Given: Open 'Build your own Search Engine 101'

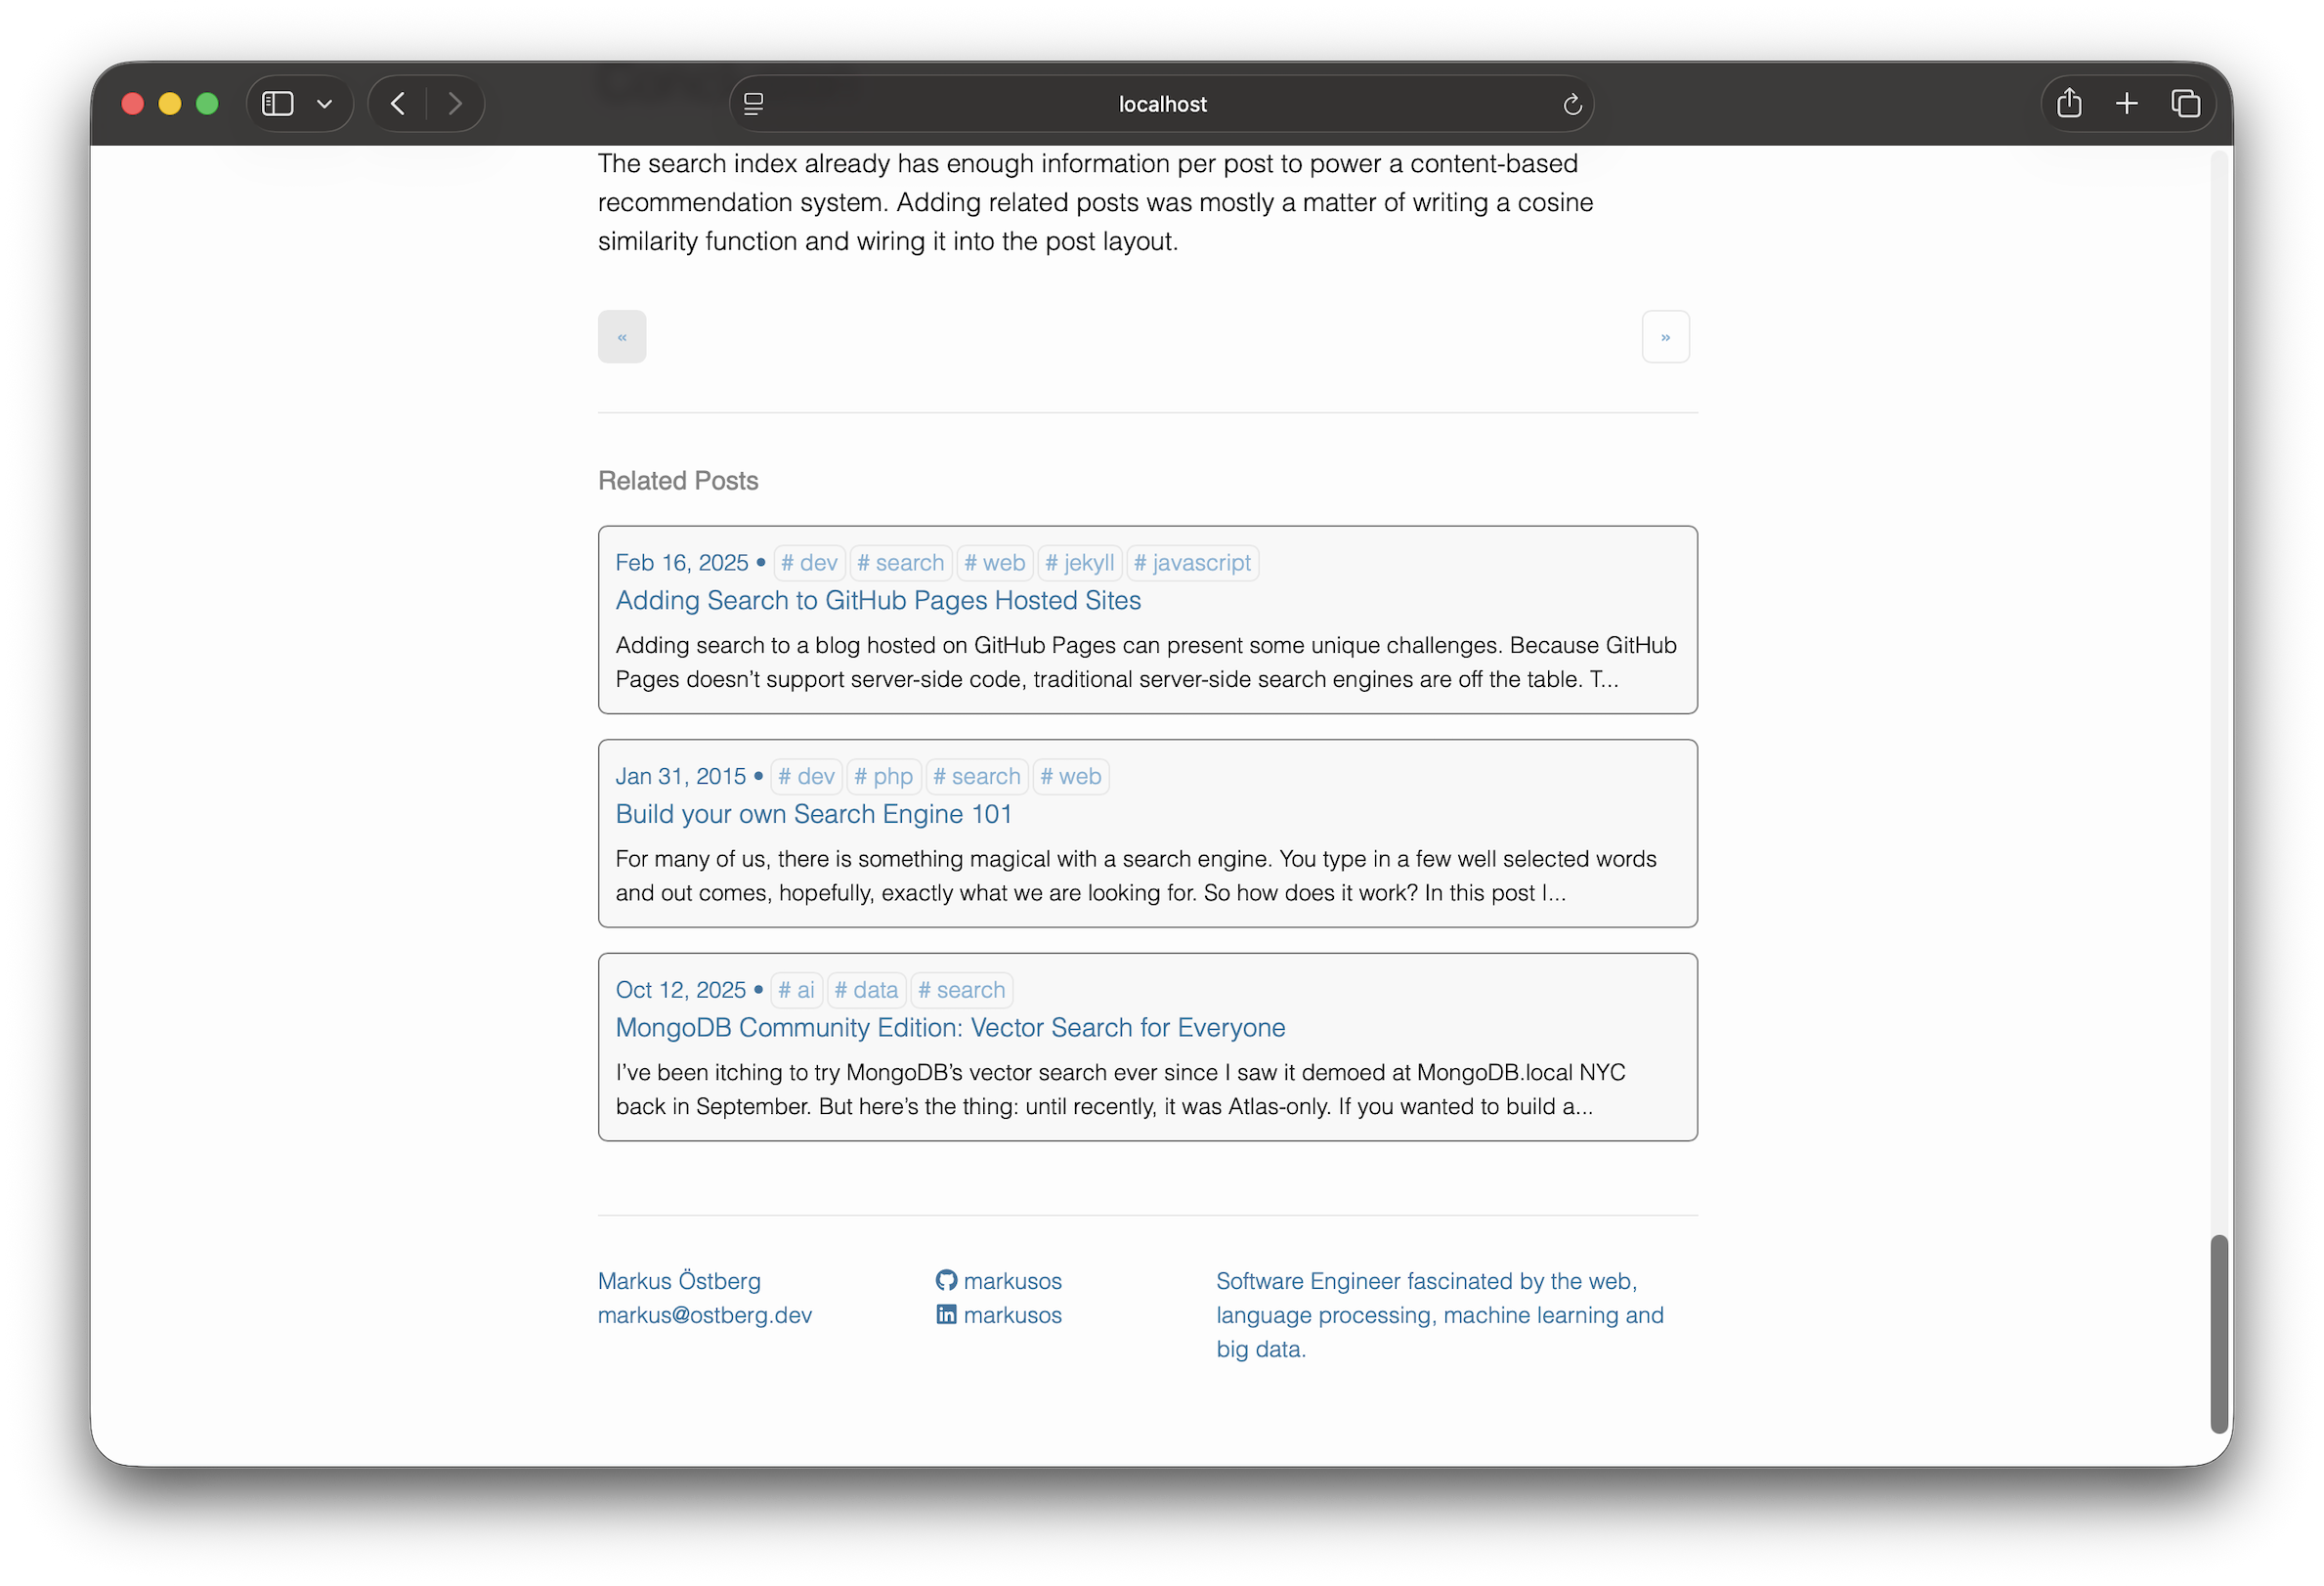Looking at the screenshot, I should coord(813,814).
